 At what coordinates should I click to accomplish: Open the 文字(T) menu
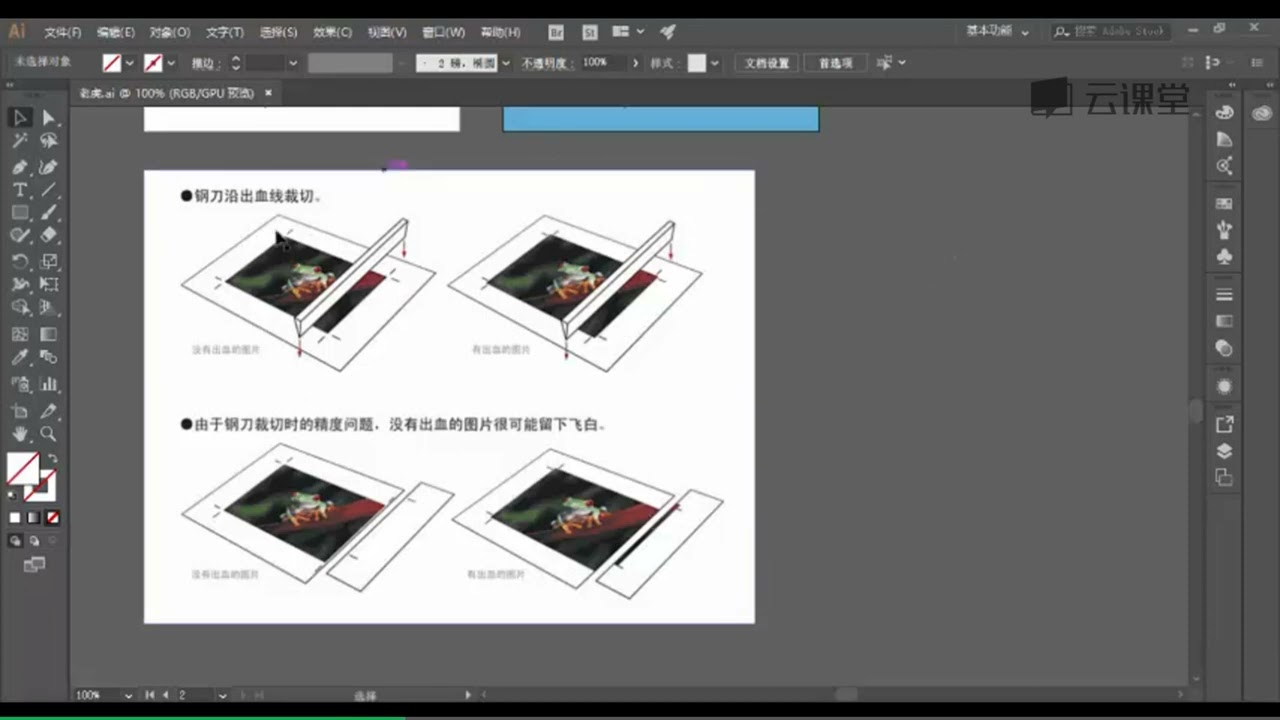click(x=224, y=32)
